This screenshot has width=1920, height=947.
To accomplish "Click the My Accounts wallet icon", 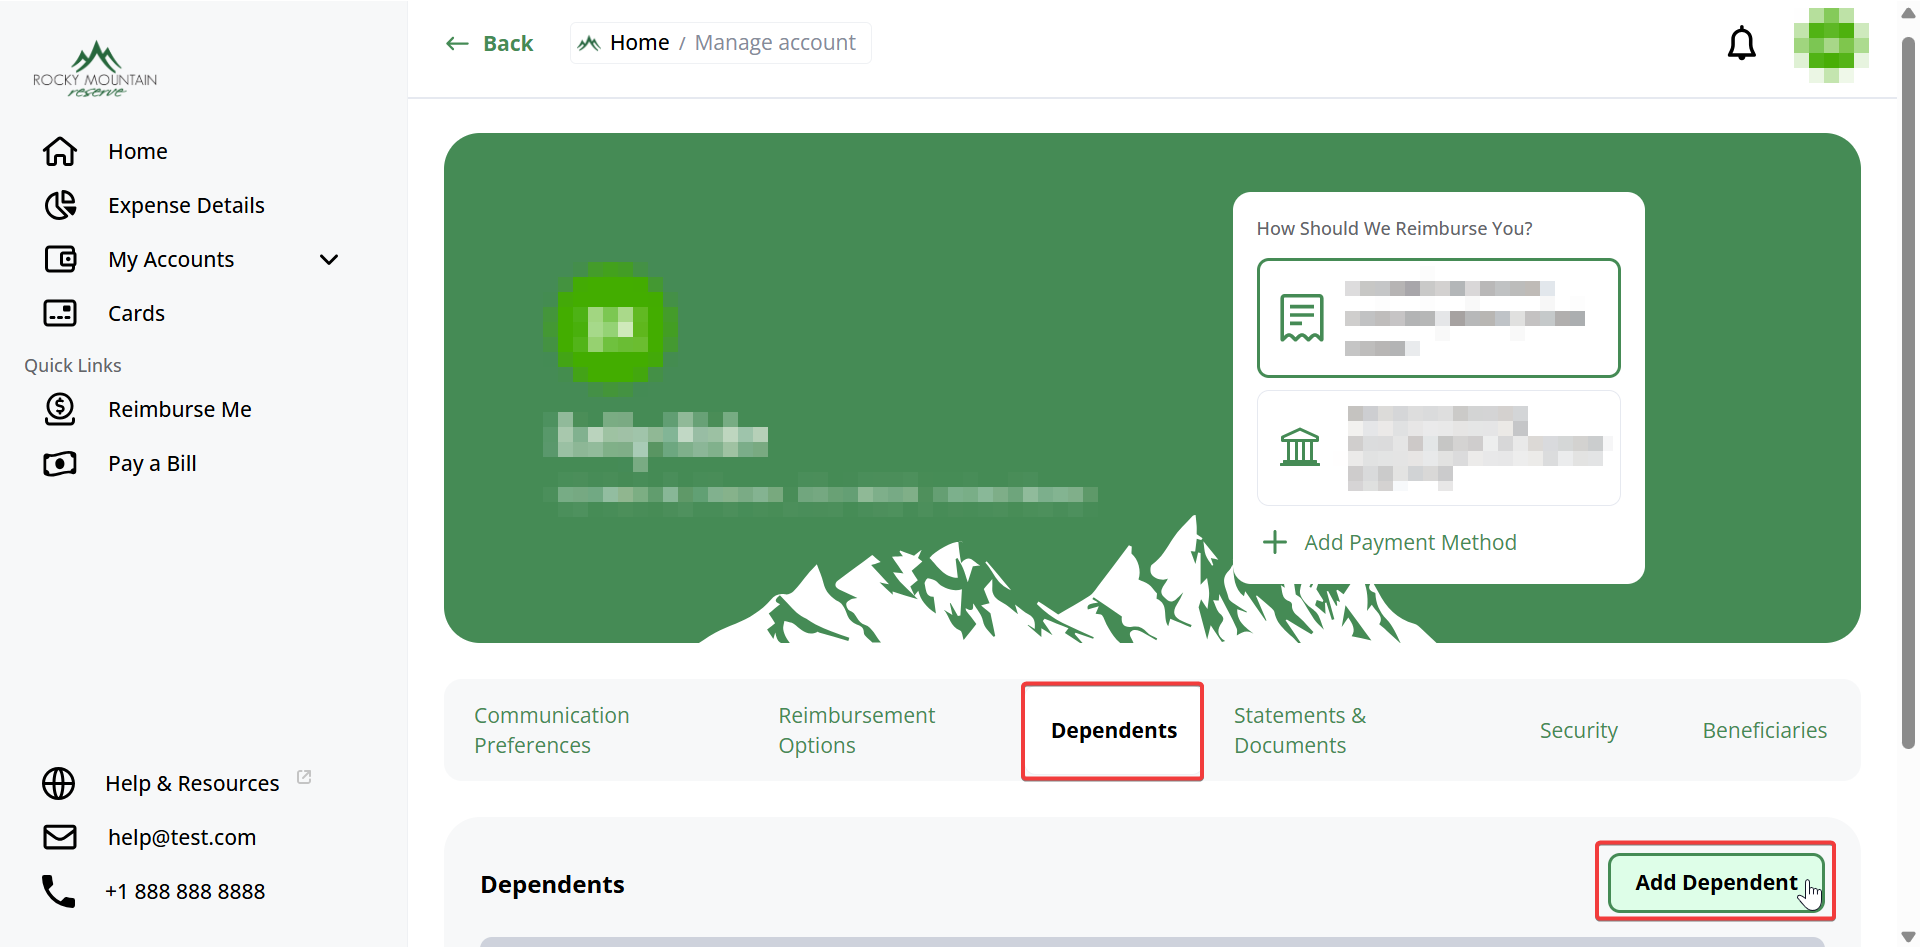I will 60,259.
